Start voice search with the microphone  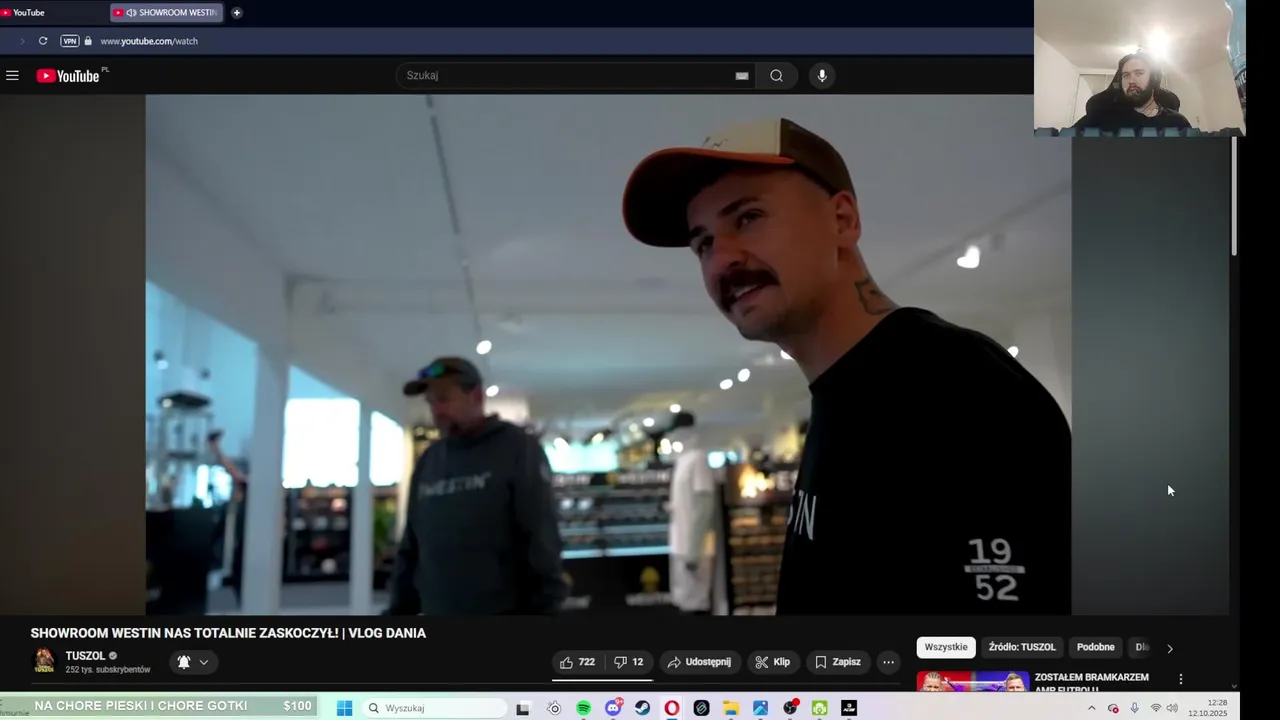point(822,75)
